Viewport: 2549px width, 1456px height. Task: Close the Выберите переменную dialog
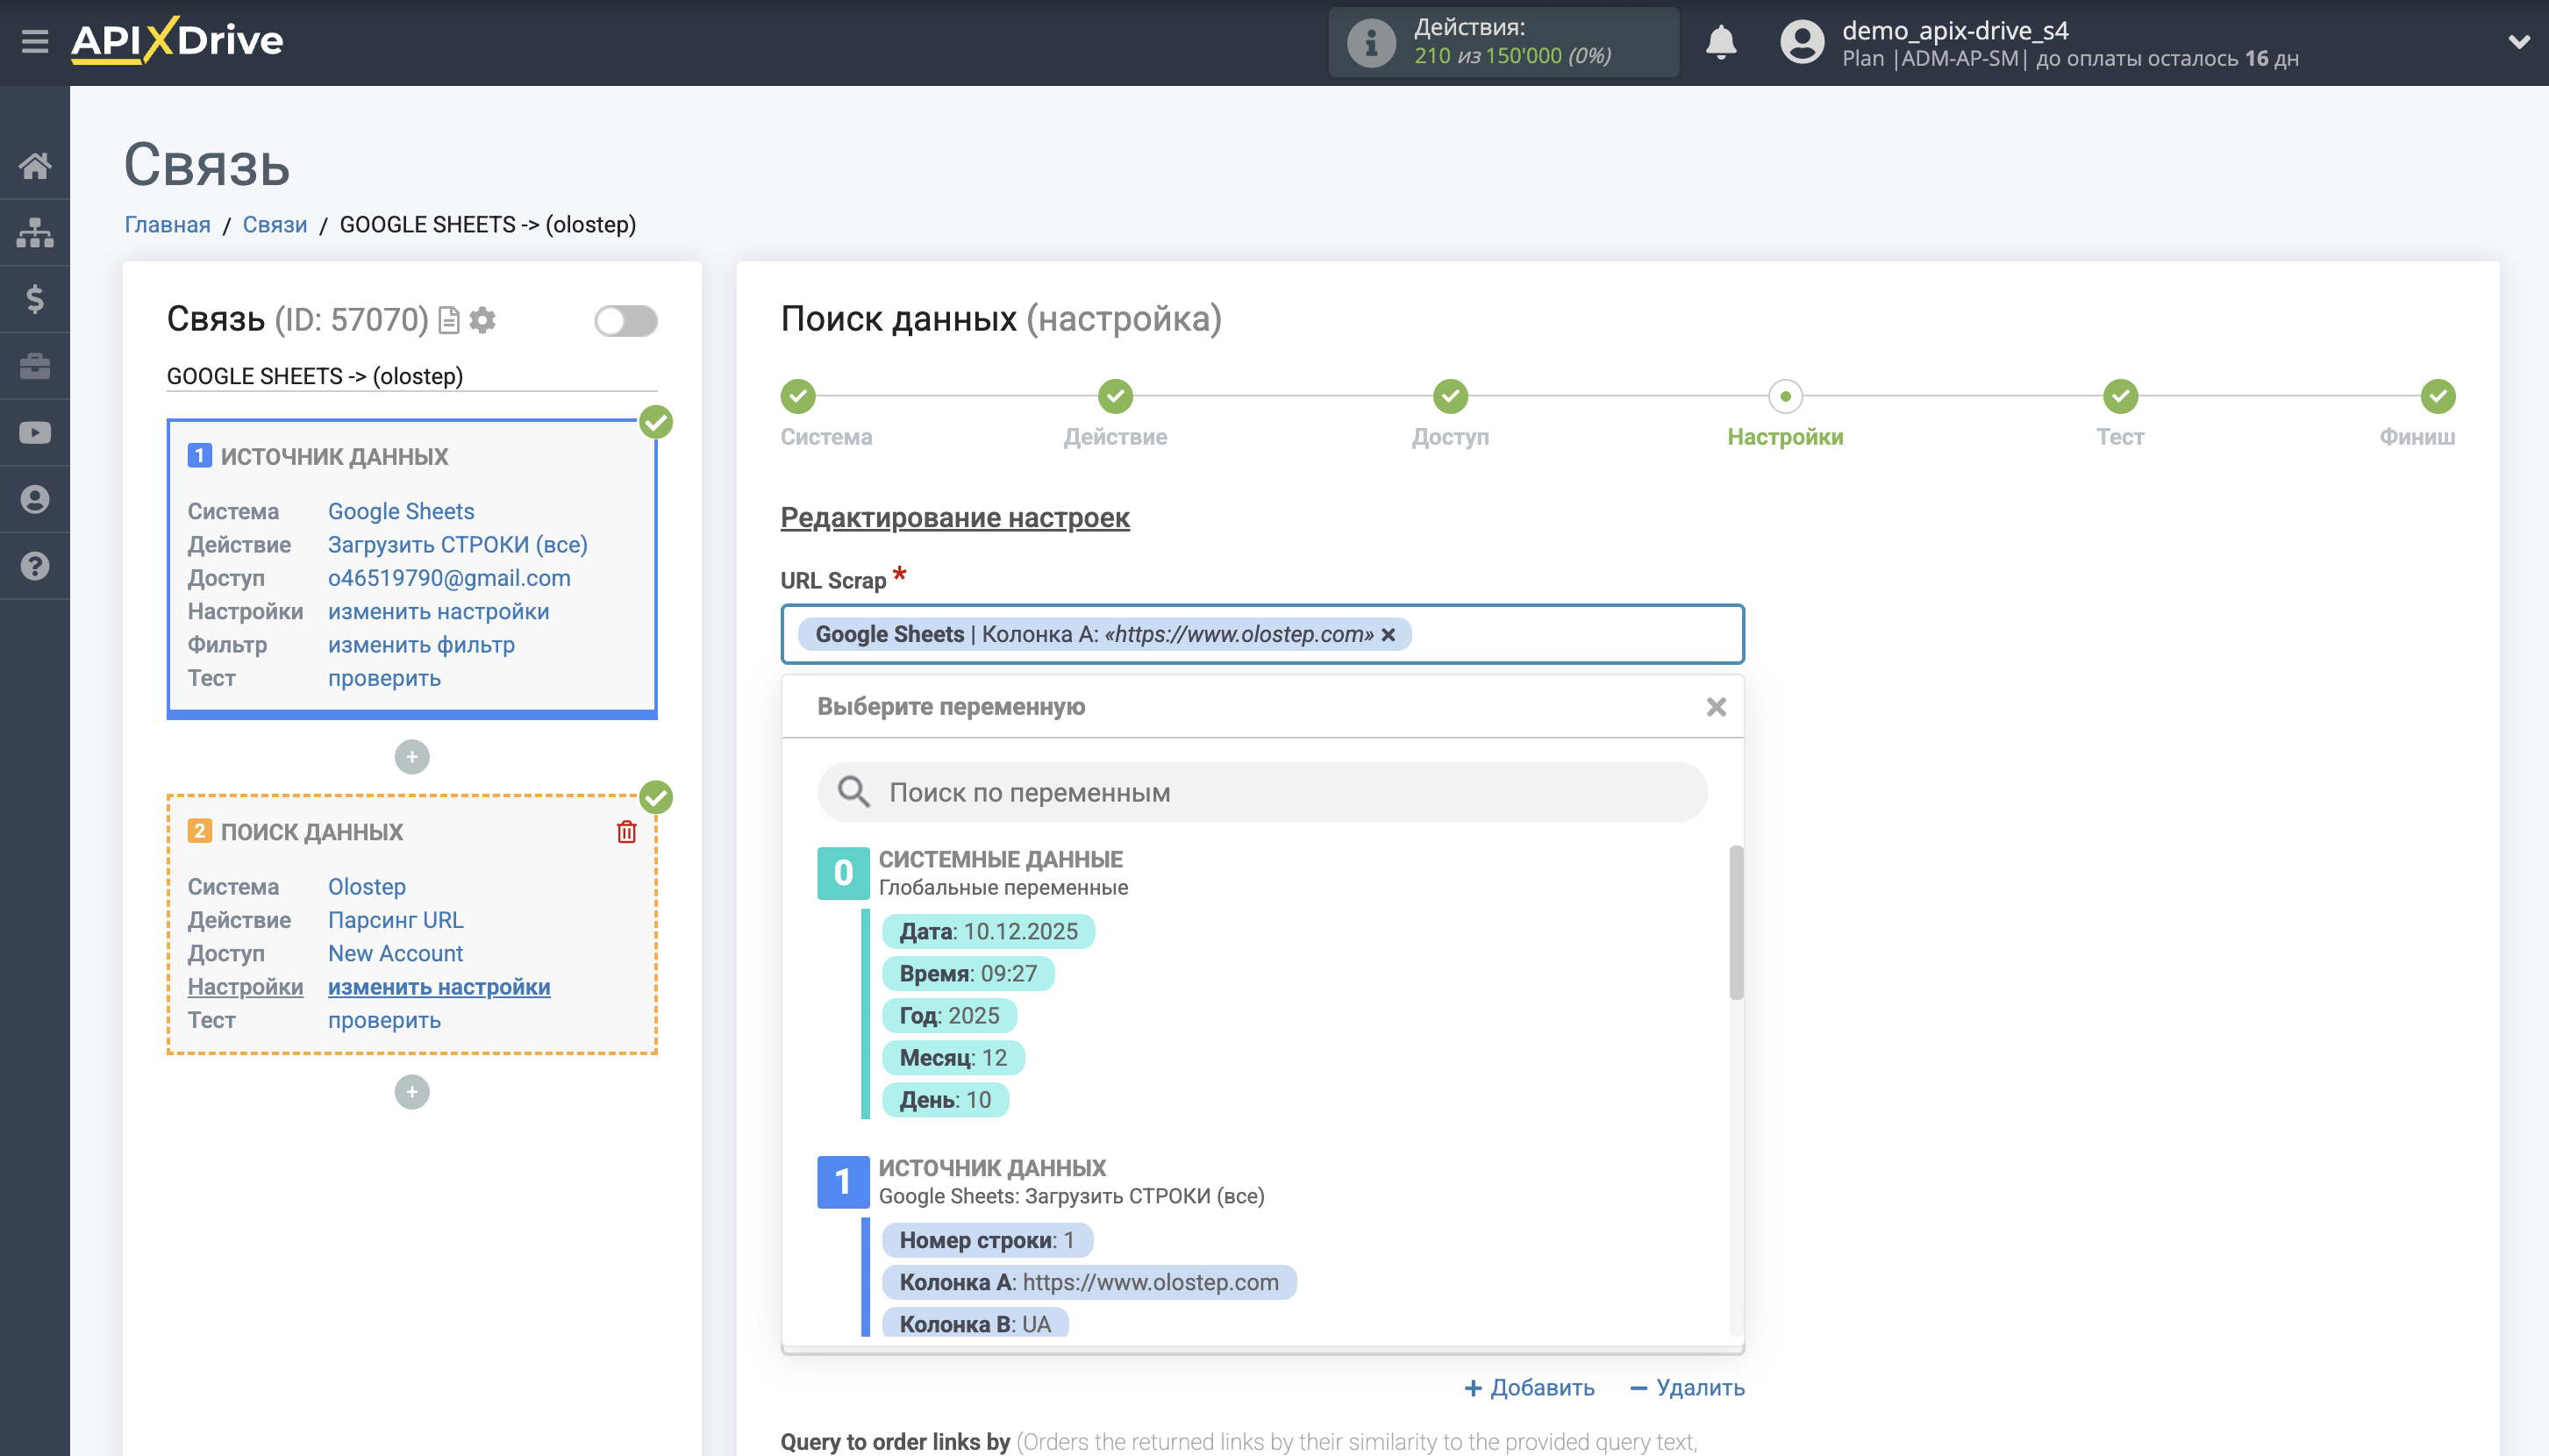1717,707
